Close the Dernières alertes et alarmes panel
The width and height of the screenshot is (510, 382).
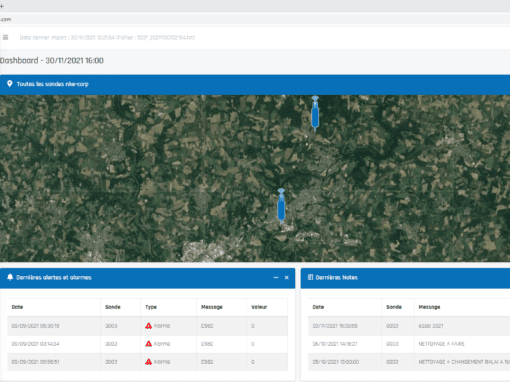[287, 277]
